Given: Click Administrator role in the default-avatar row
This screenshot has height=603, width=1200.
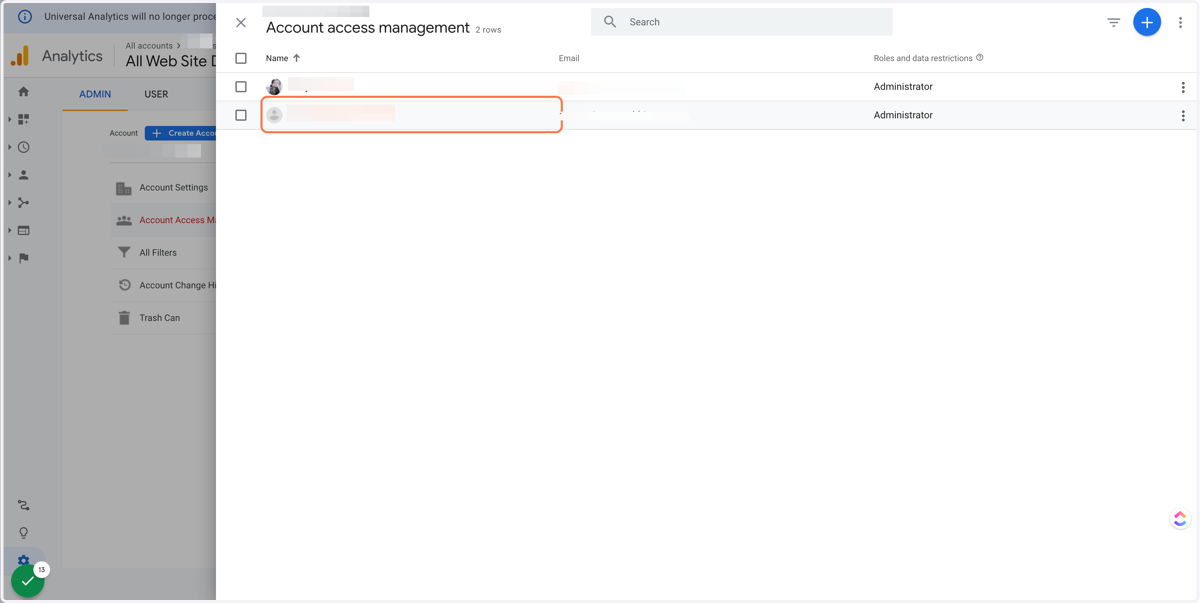Looking at the screenshot, I should coord(903,115).
